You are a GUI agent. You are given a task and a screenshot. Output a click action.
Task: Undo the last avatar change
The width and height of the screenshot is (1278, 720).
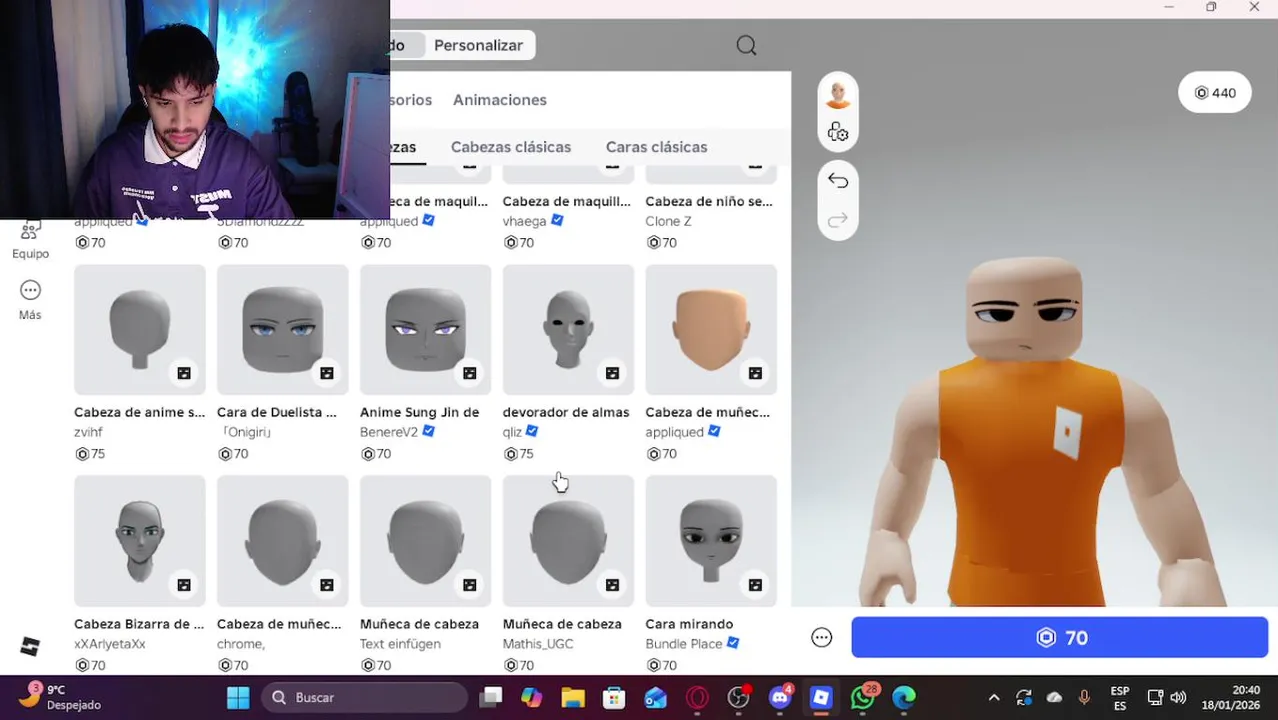[x=838, y=181]
